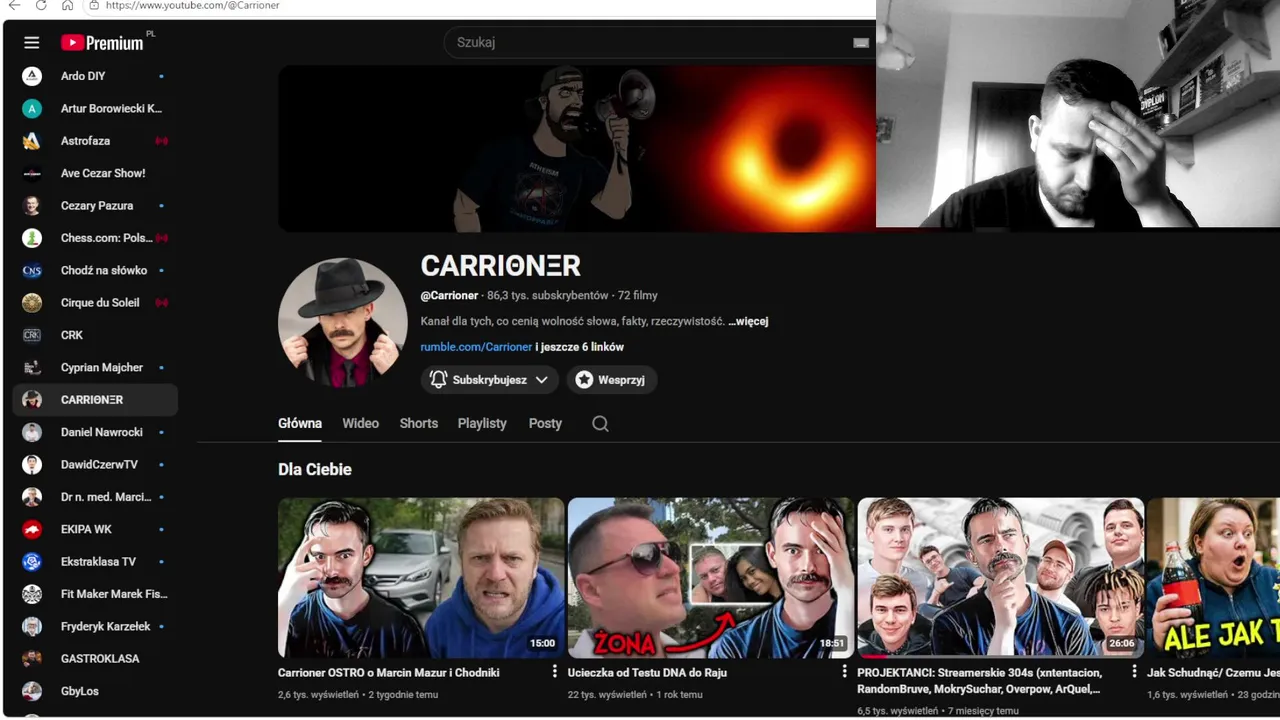Switch to the Shorts tab

419,423
